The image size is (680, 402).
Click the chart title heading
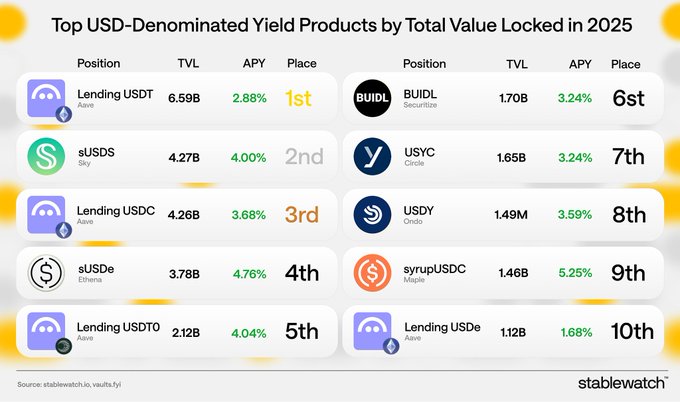340,22
